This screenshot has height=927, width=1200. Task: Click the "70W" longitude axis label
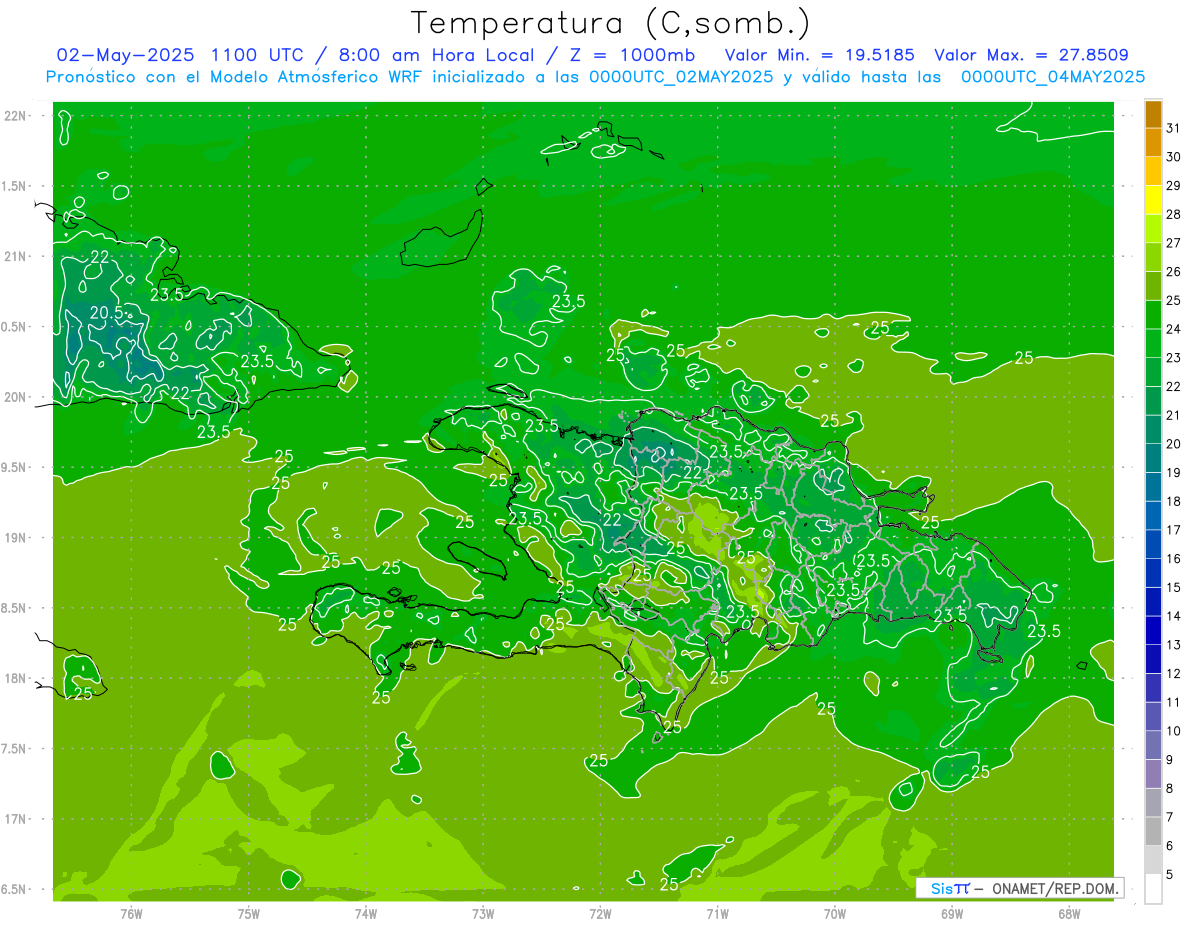pos(835,913)
